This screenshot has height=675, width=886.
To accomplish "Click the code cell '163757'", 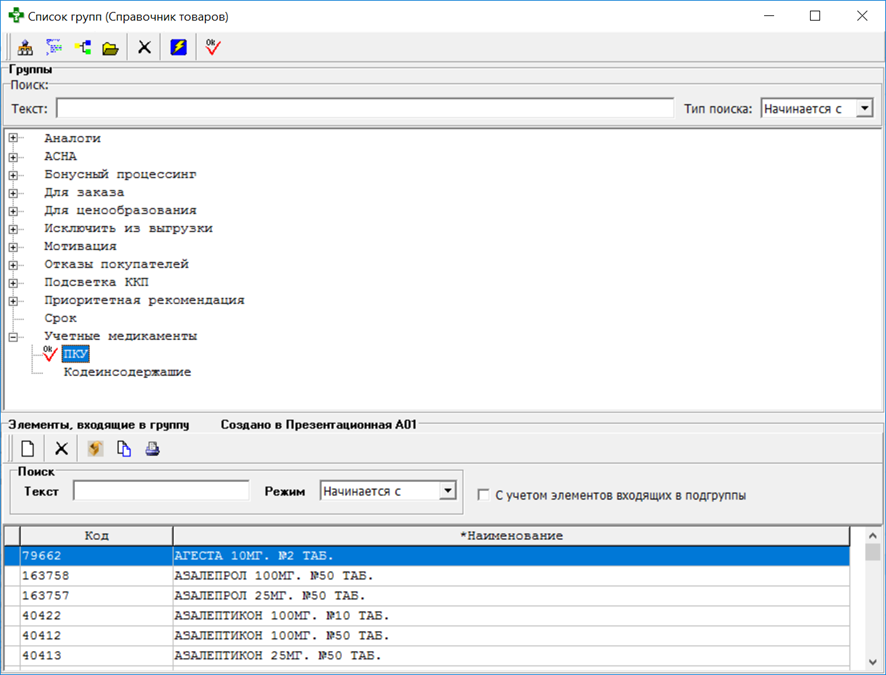I will 97,595.
